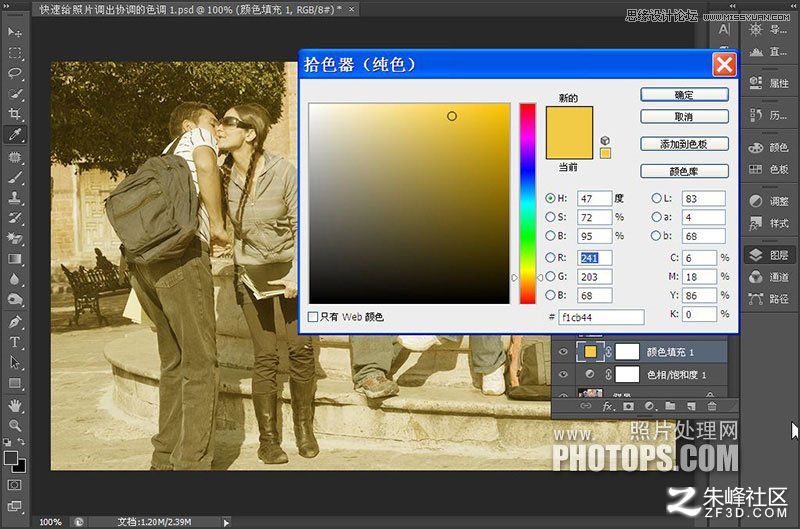The width and height of the screenshot is (800, 529).
Task: Select the Eraser tool
Action: point(15,238)
